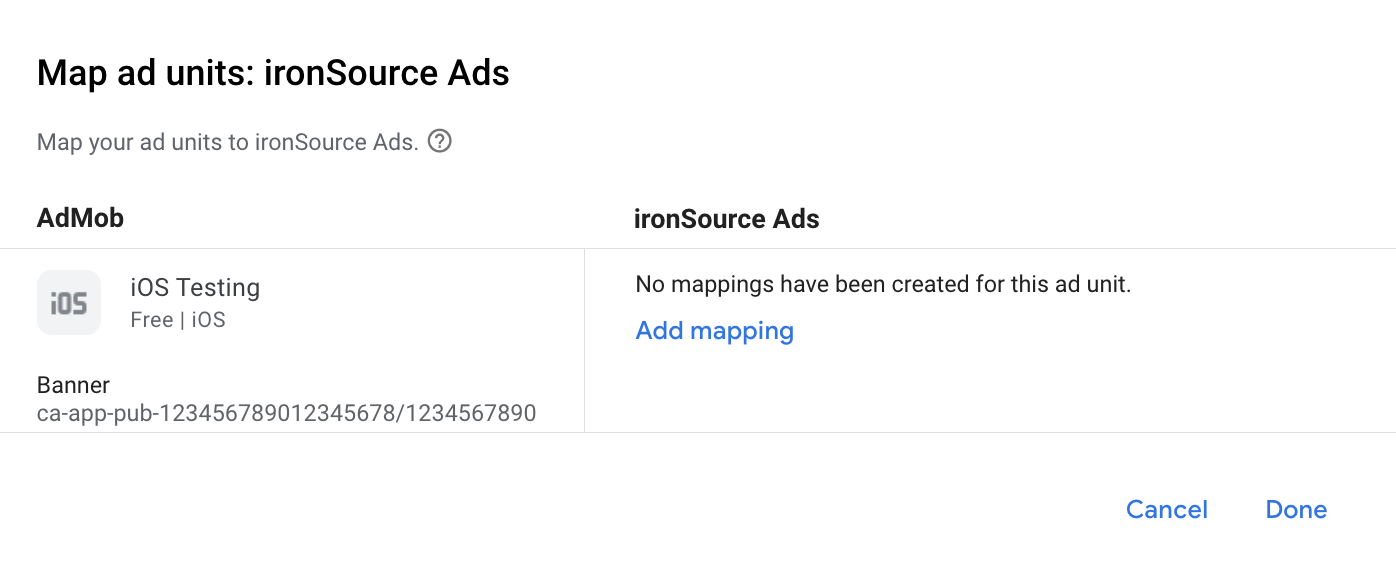Click the Banner ad unit label

point(73,385)
